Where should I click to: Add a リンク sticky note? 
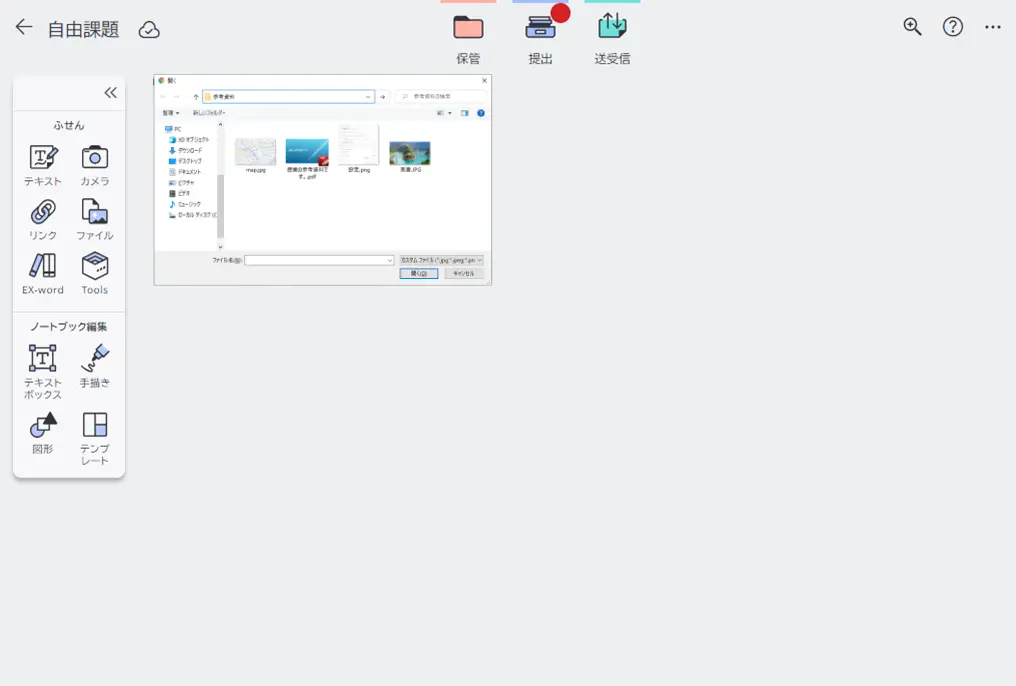[43, 219]
